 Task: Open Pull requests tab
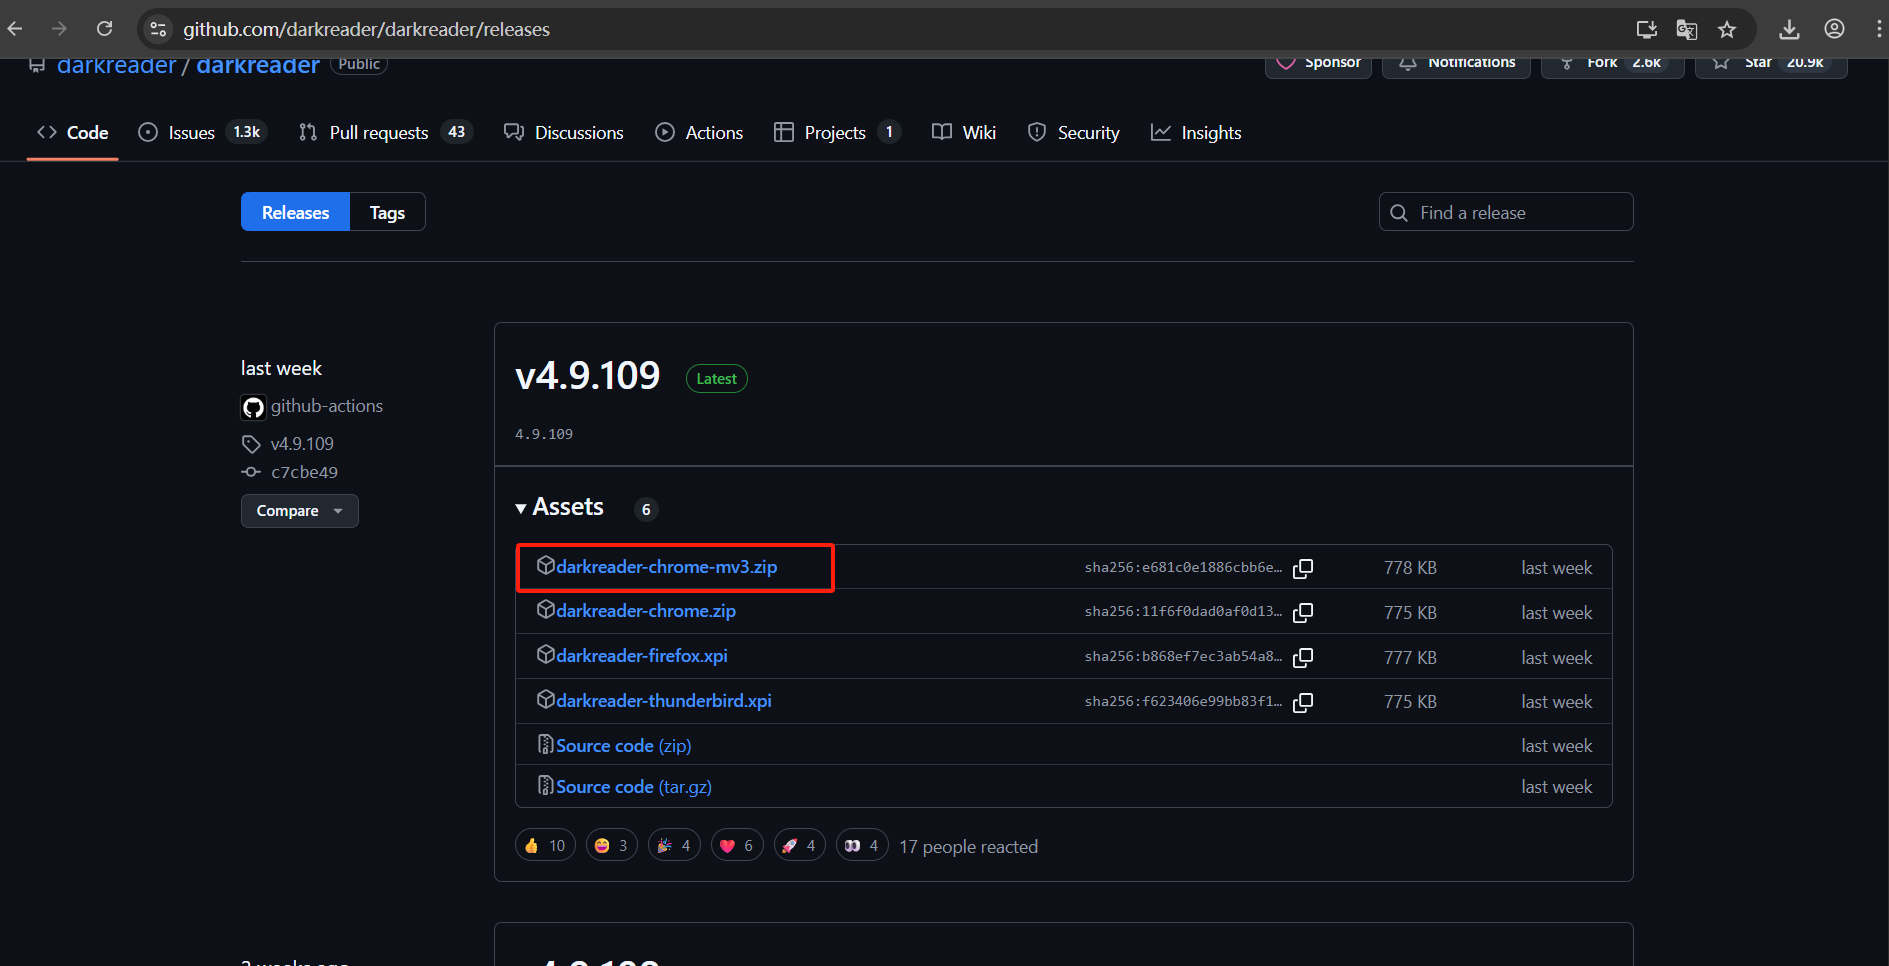coord(385,133)
